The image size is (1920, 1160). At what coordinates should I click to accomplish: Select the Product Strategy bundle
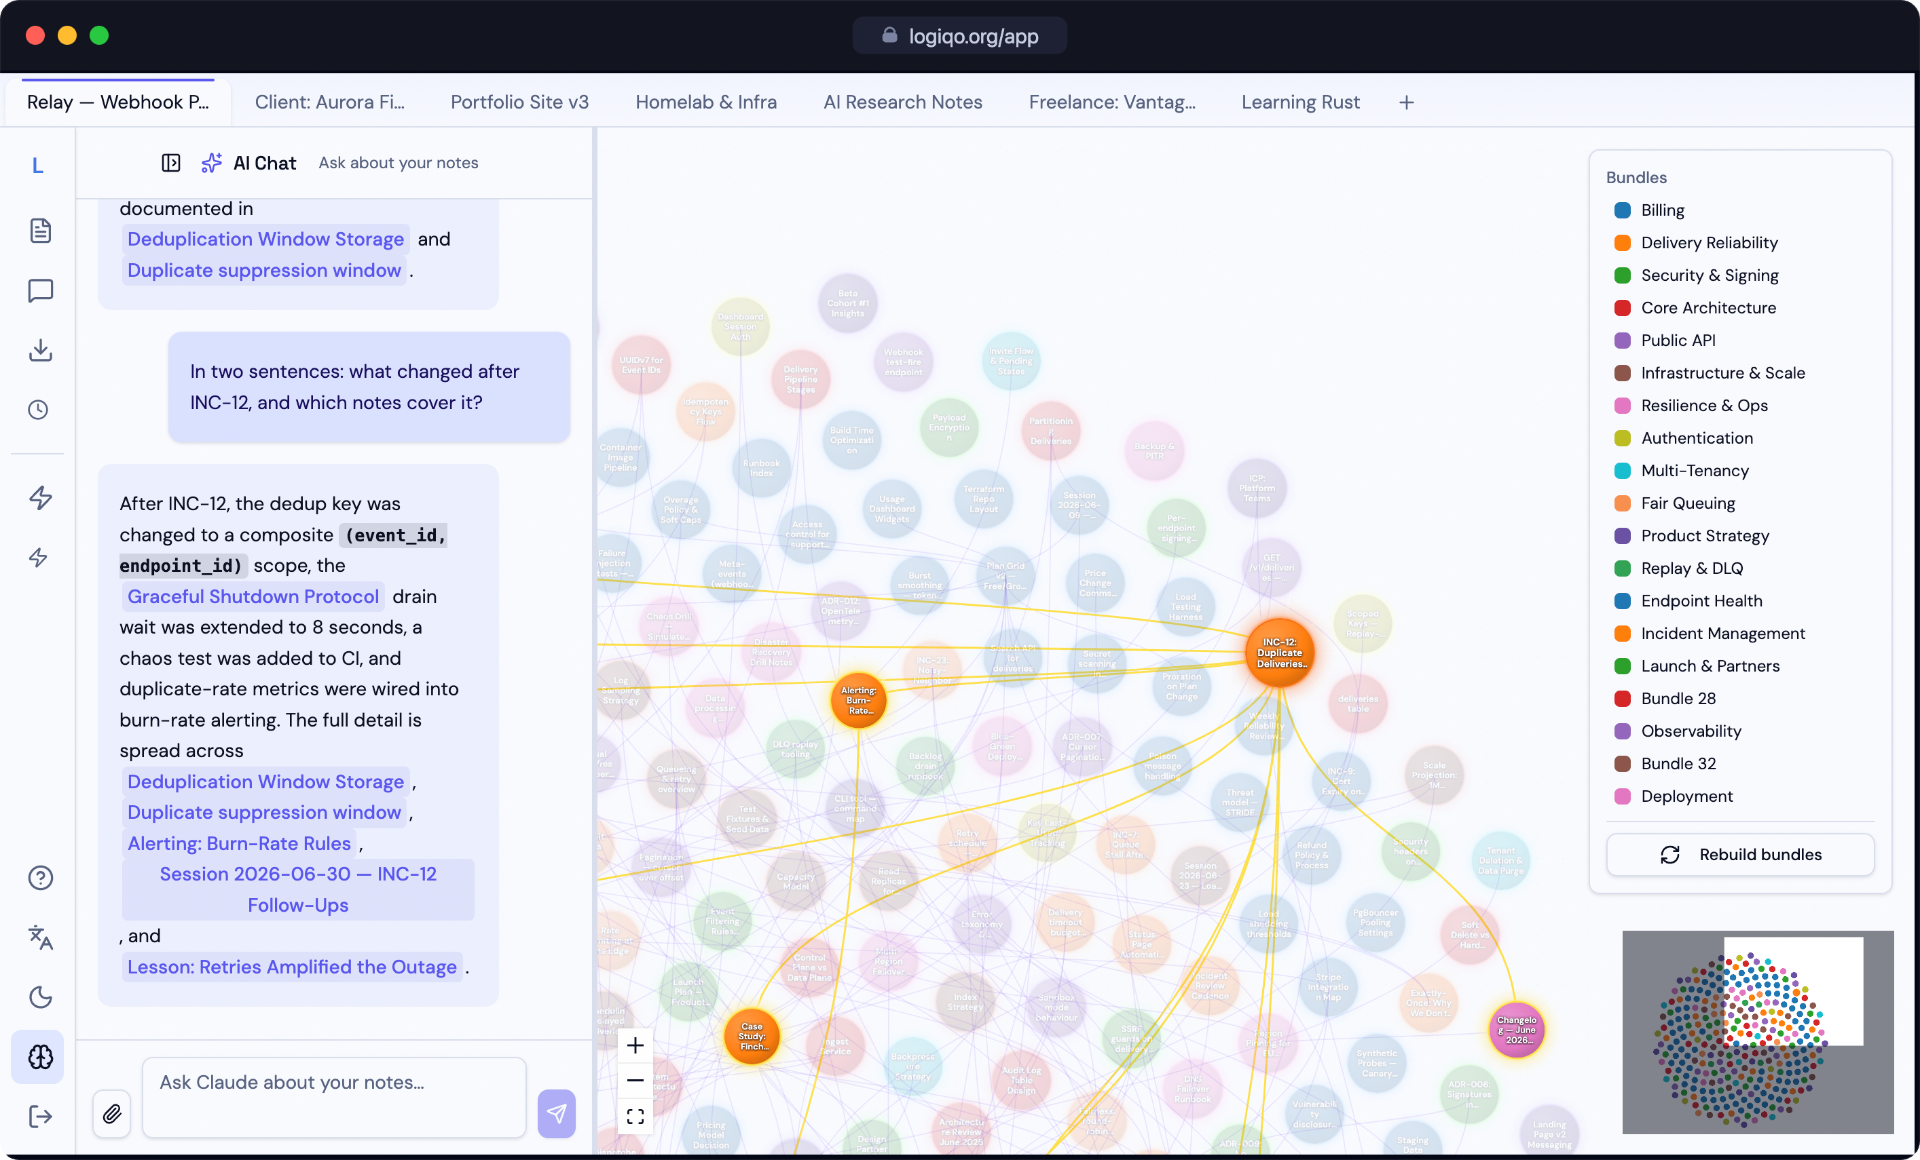tap(1705, 536)
